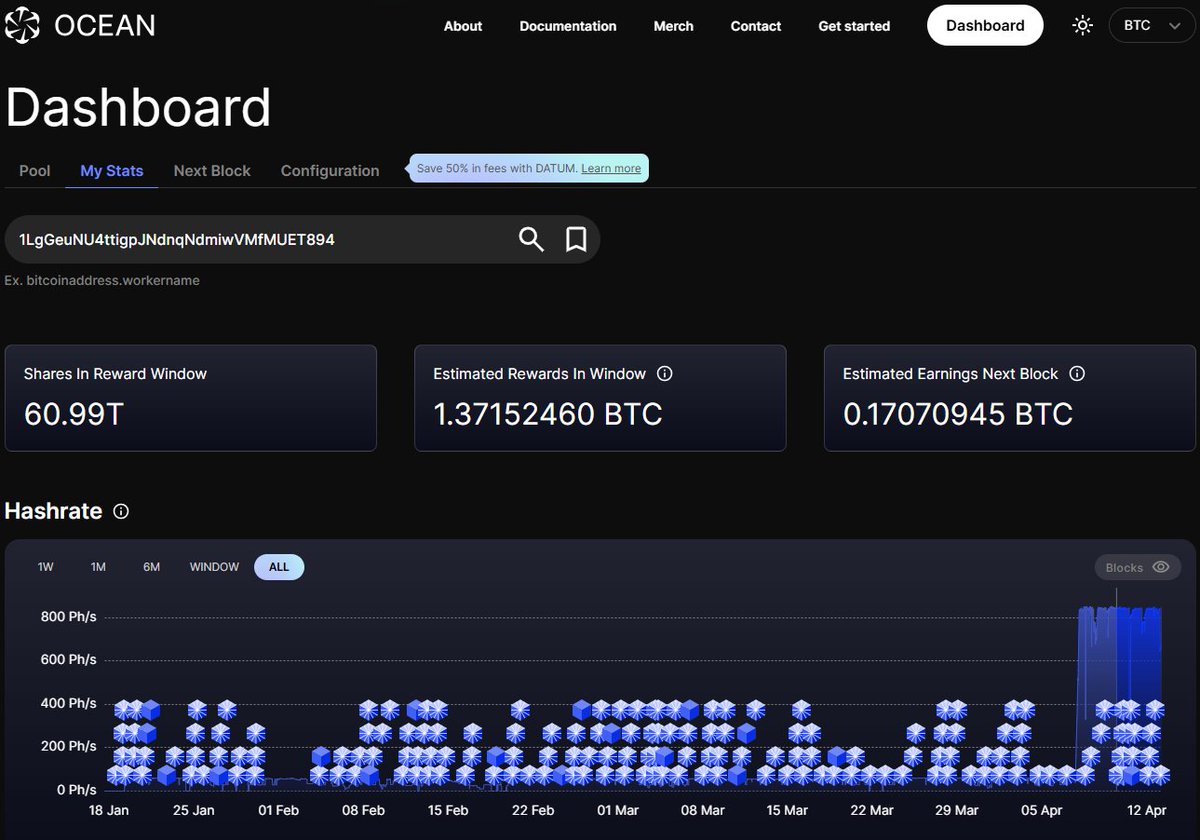
Task: Click the 60.99T shares value
Action: pos(73,413)
